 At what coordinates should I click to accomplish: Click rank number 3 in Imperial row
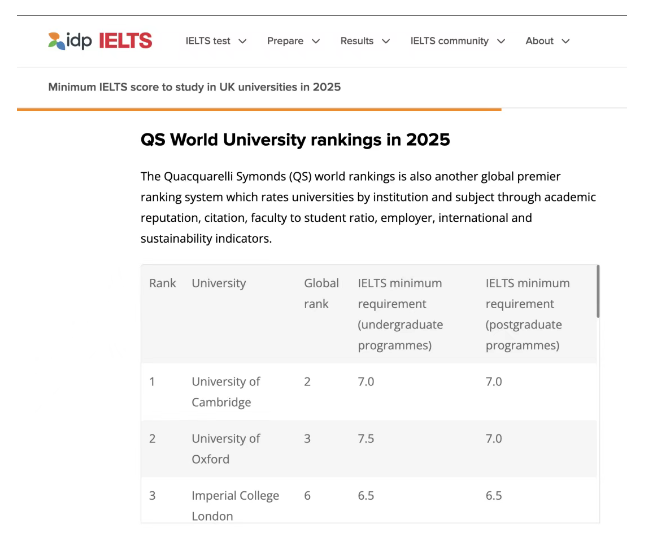coord(152,495)
